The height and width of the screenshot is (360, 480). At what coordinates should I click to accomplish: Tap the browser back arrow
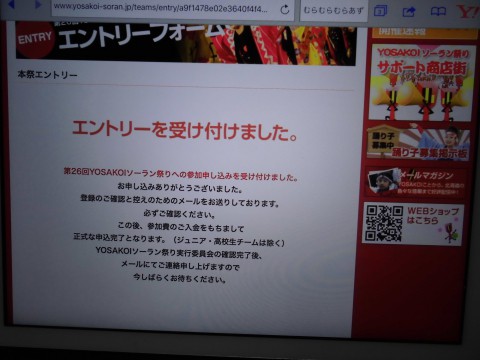click(x=12, y=5)
